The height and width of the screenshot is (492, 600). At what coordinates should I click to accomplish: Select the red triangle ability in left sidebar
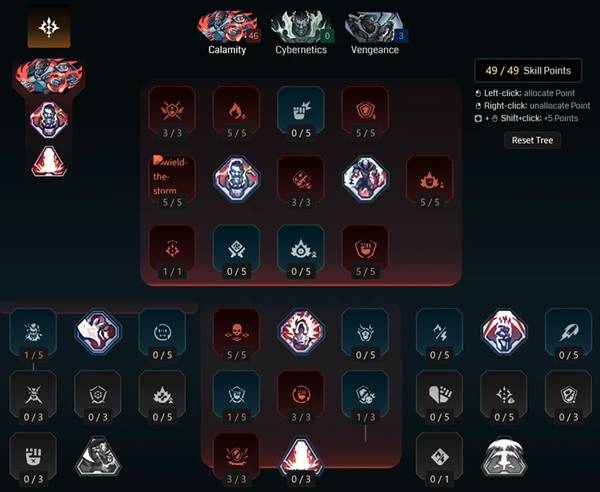[49, 161]
